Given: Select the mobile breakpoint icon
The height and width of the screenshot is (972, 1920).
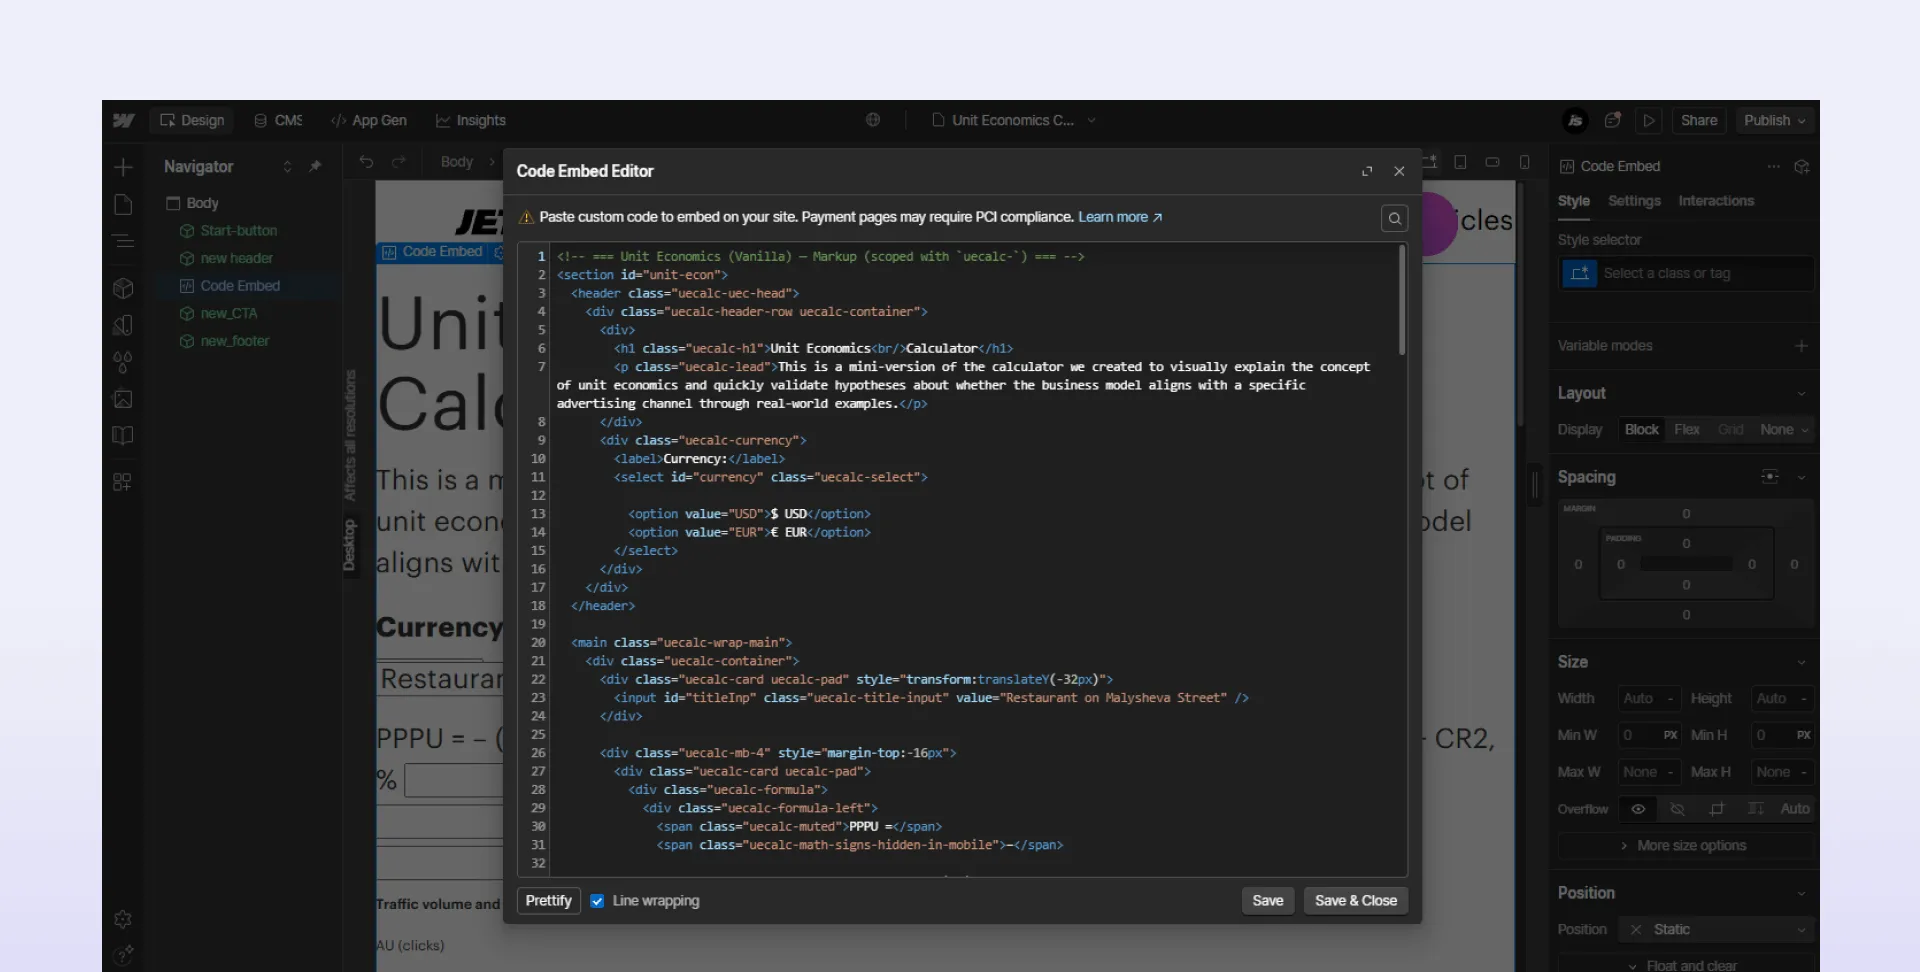Looking at the screenshot, I should pyautogui.click(x=1524, y=162).
